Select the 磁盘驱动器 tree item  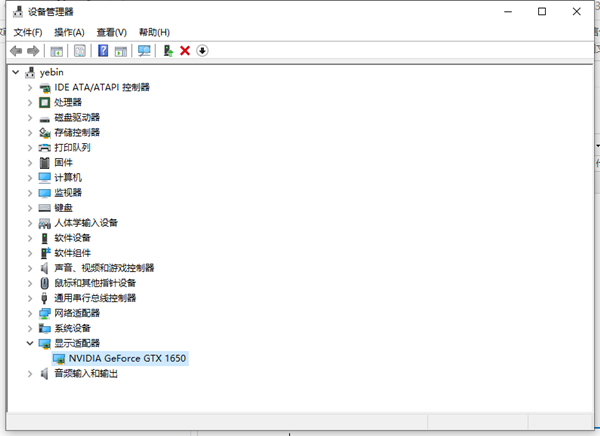pos(76,117)
